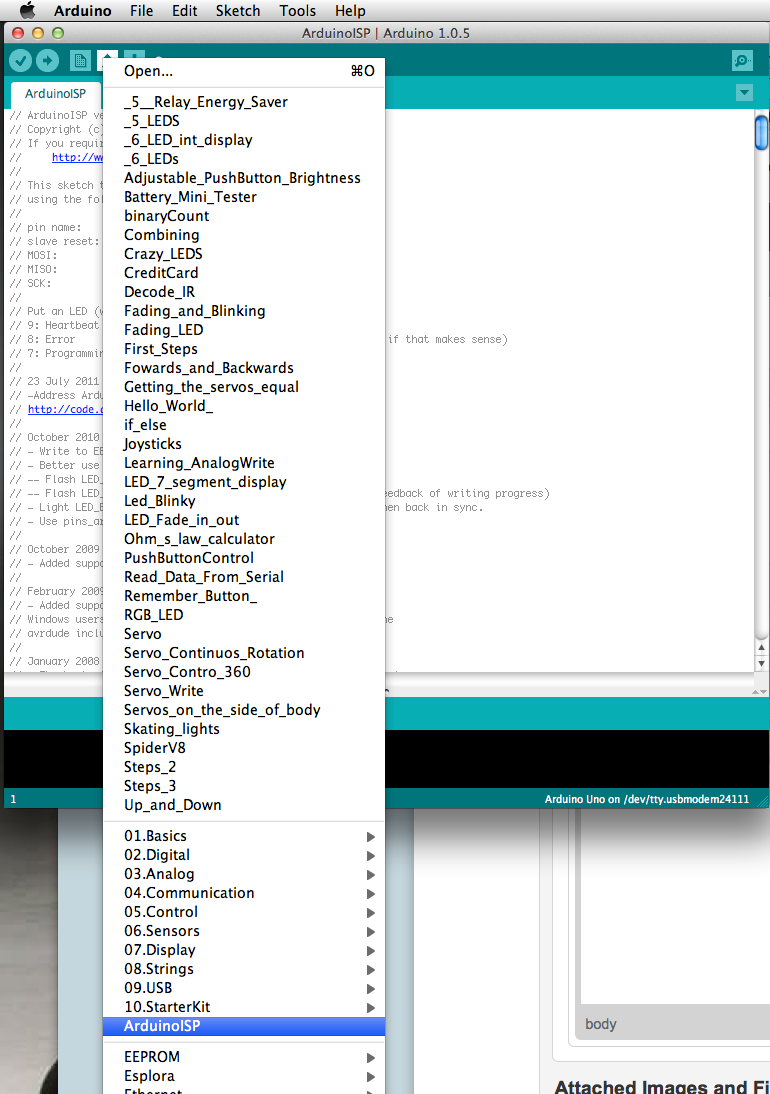This screenshot has height=1094, width=770.
Task: Expand the 02.Digital examples submenu
Action: (x=244, y=855)
